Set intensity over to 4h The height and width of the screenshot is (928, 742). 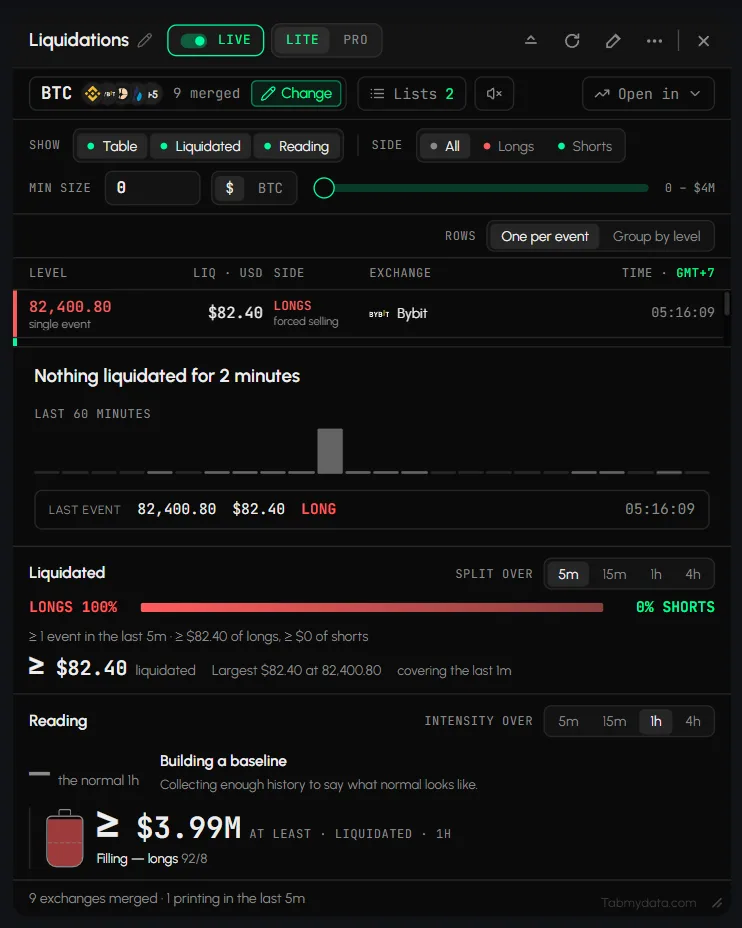tap(692, 721)
